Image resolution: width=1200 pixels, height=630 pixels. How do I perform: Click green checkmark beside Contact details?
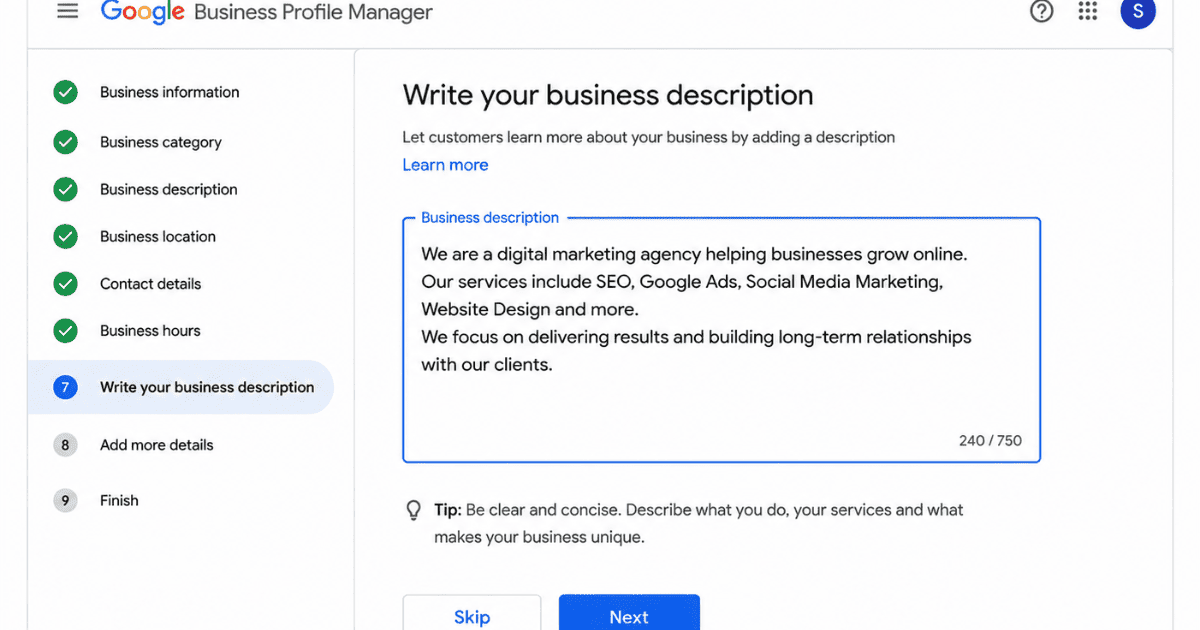(65, 284)
